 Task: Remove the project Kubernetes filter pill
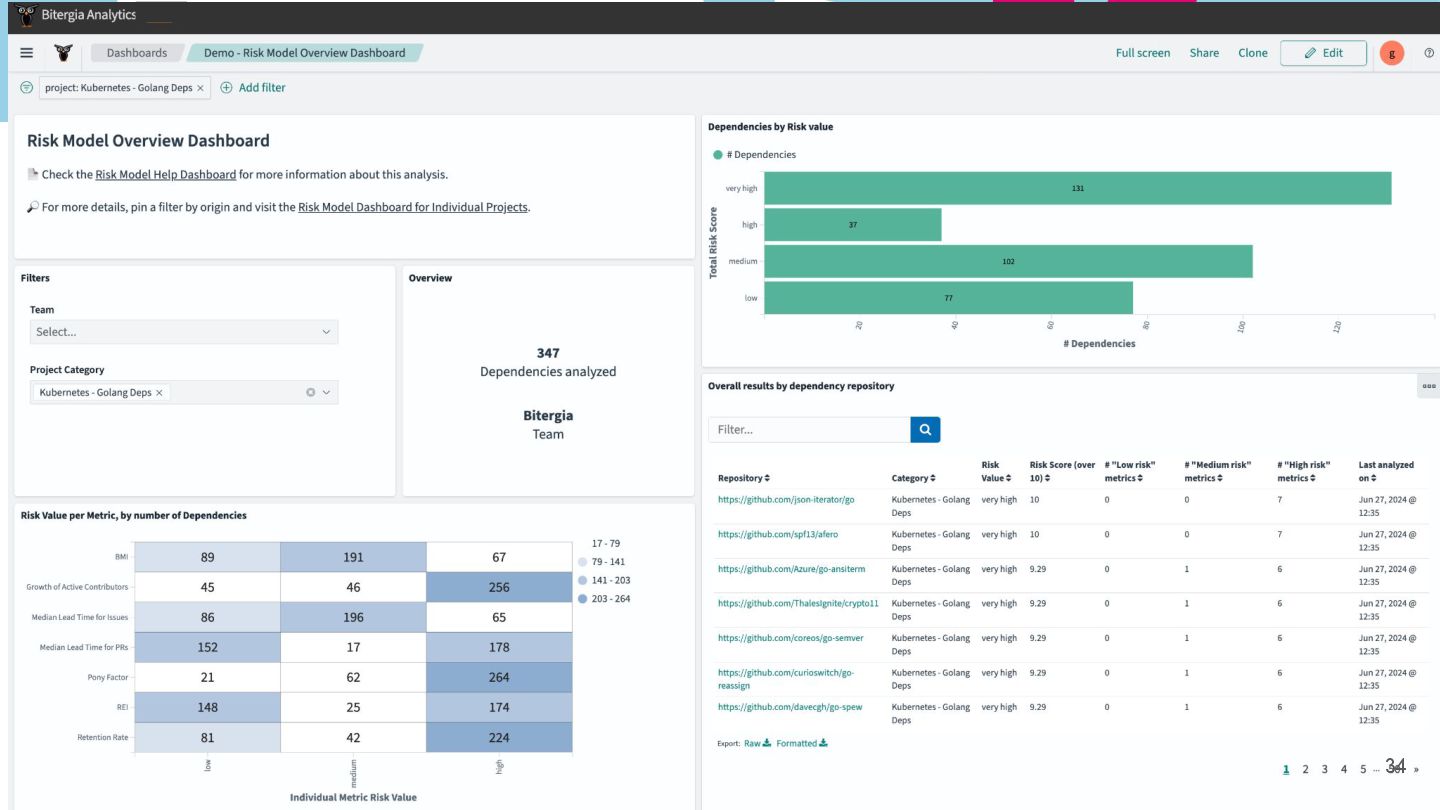[x=200, y=88]
